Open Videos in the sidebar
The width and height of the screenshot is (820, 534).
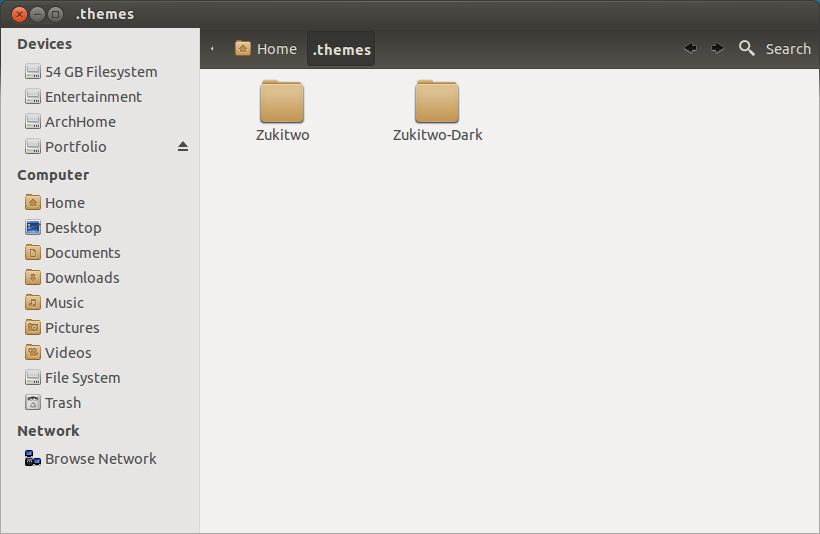[68, 353]
